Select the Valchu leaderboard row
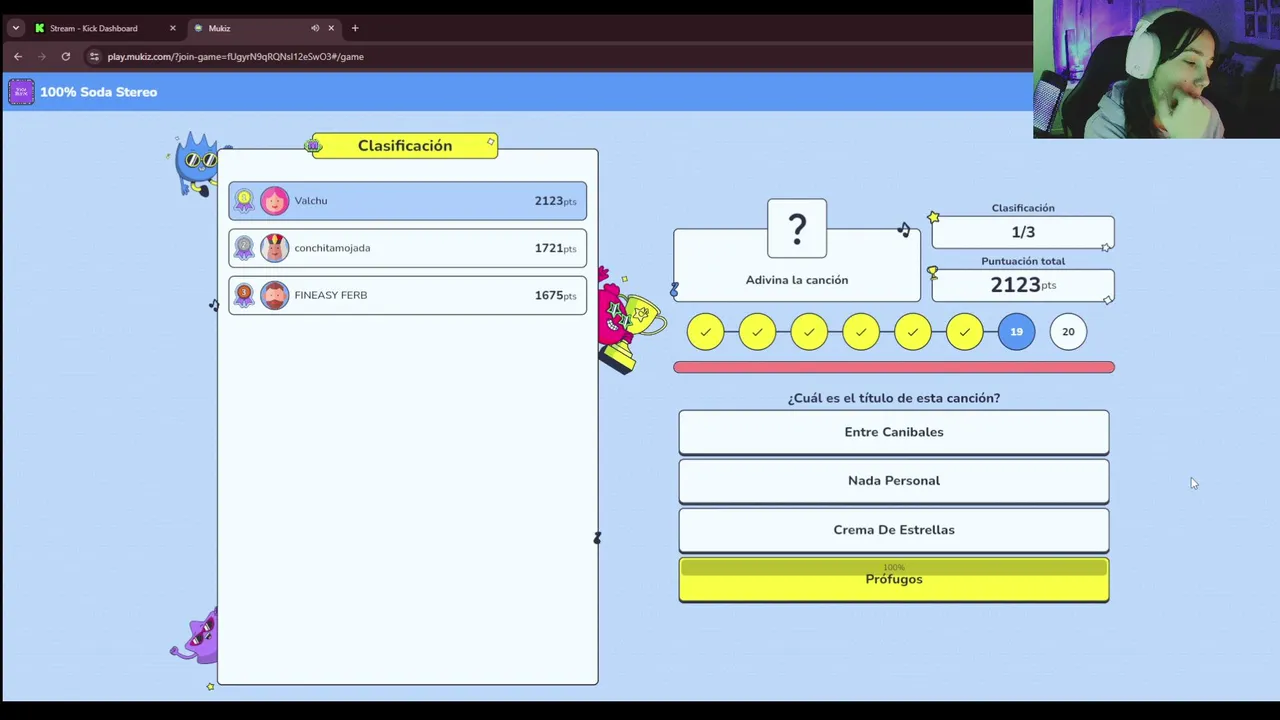The width and height of the screenshot is (1280, 720). pos(408,201)
